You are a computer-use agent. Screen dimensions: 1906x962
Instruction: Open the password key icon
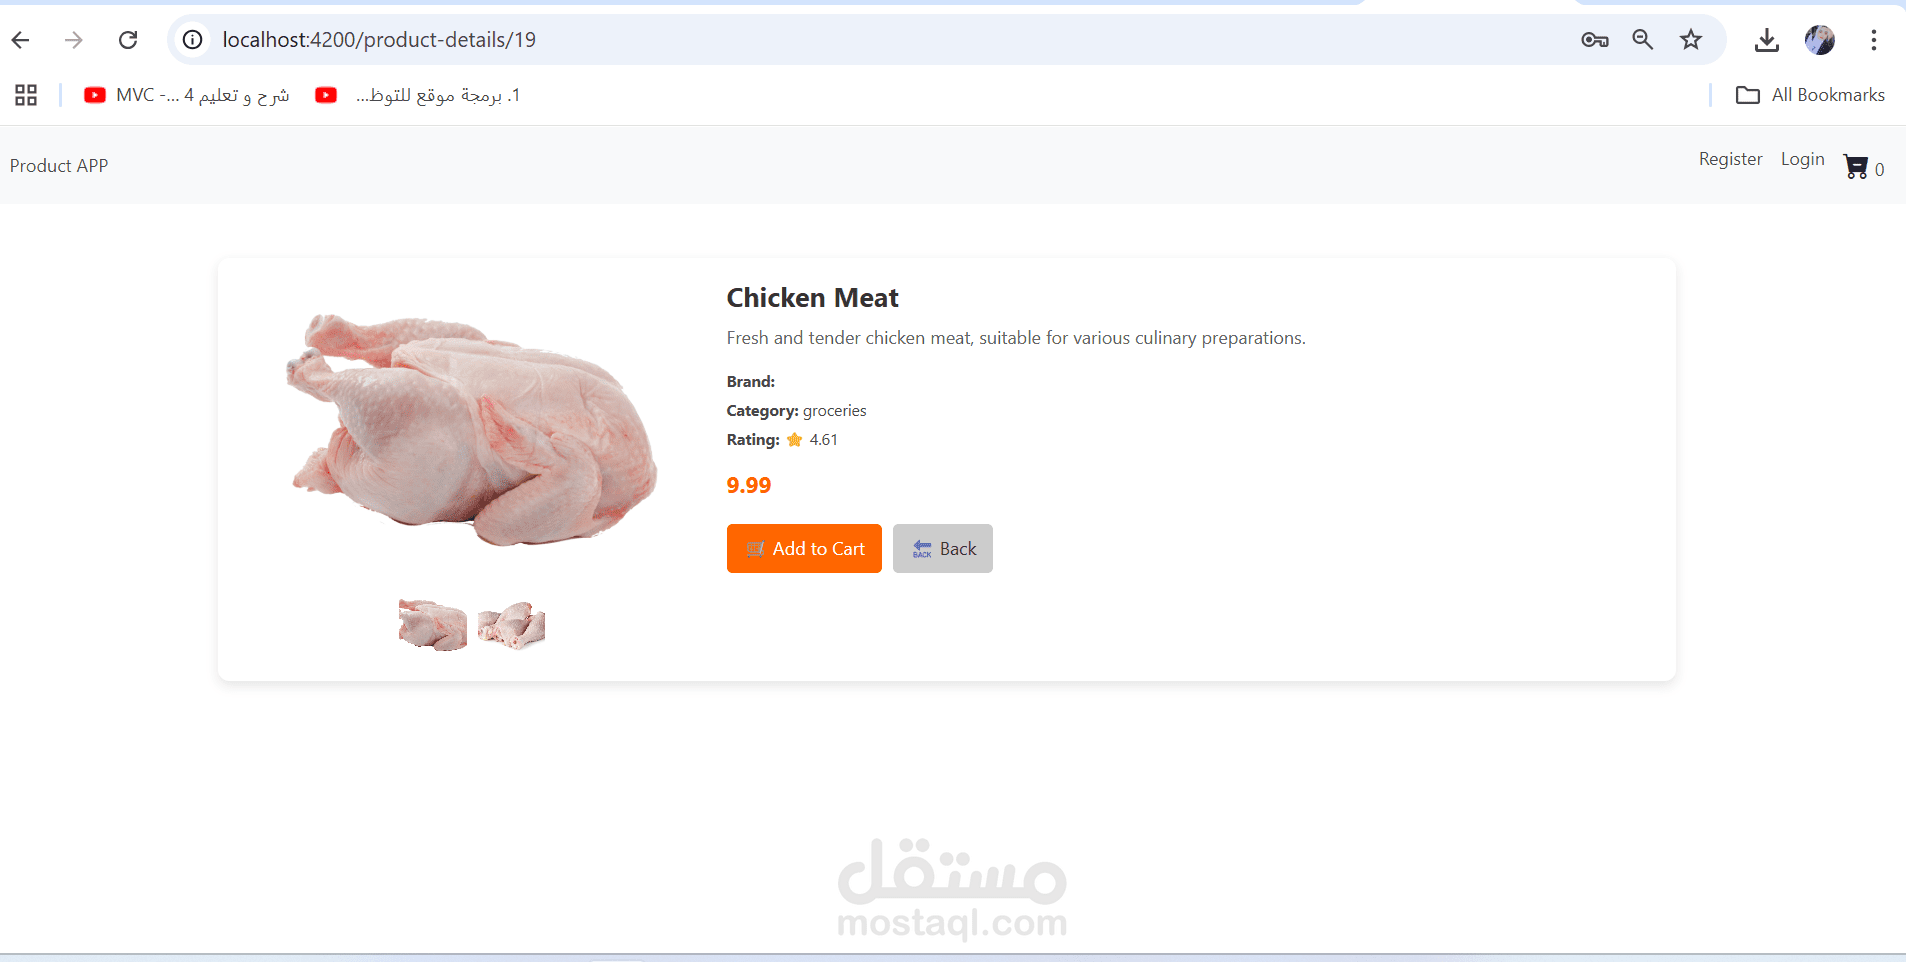click(1595, 40)
